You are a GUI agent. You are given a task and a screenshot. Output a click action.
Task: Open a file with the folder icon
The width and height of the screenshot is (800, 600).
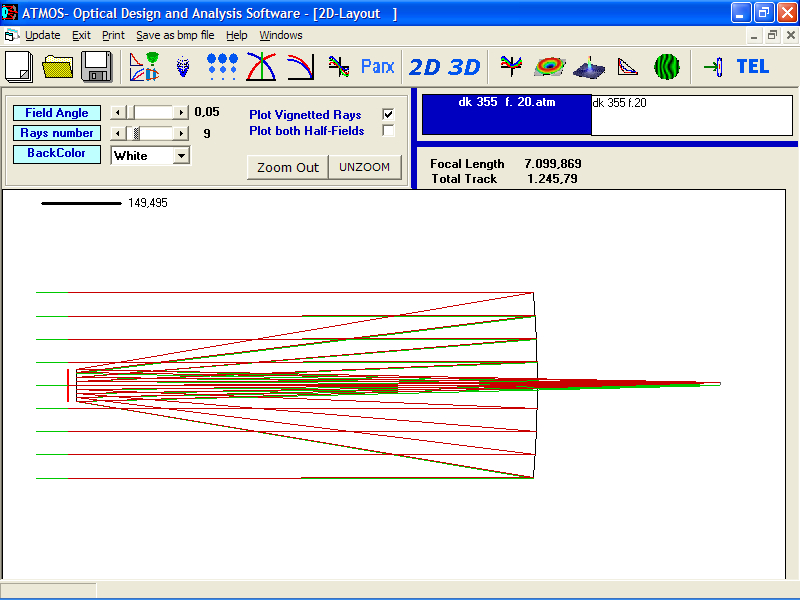(58, 67)
